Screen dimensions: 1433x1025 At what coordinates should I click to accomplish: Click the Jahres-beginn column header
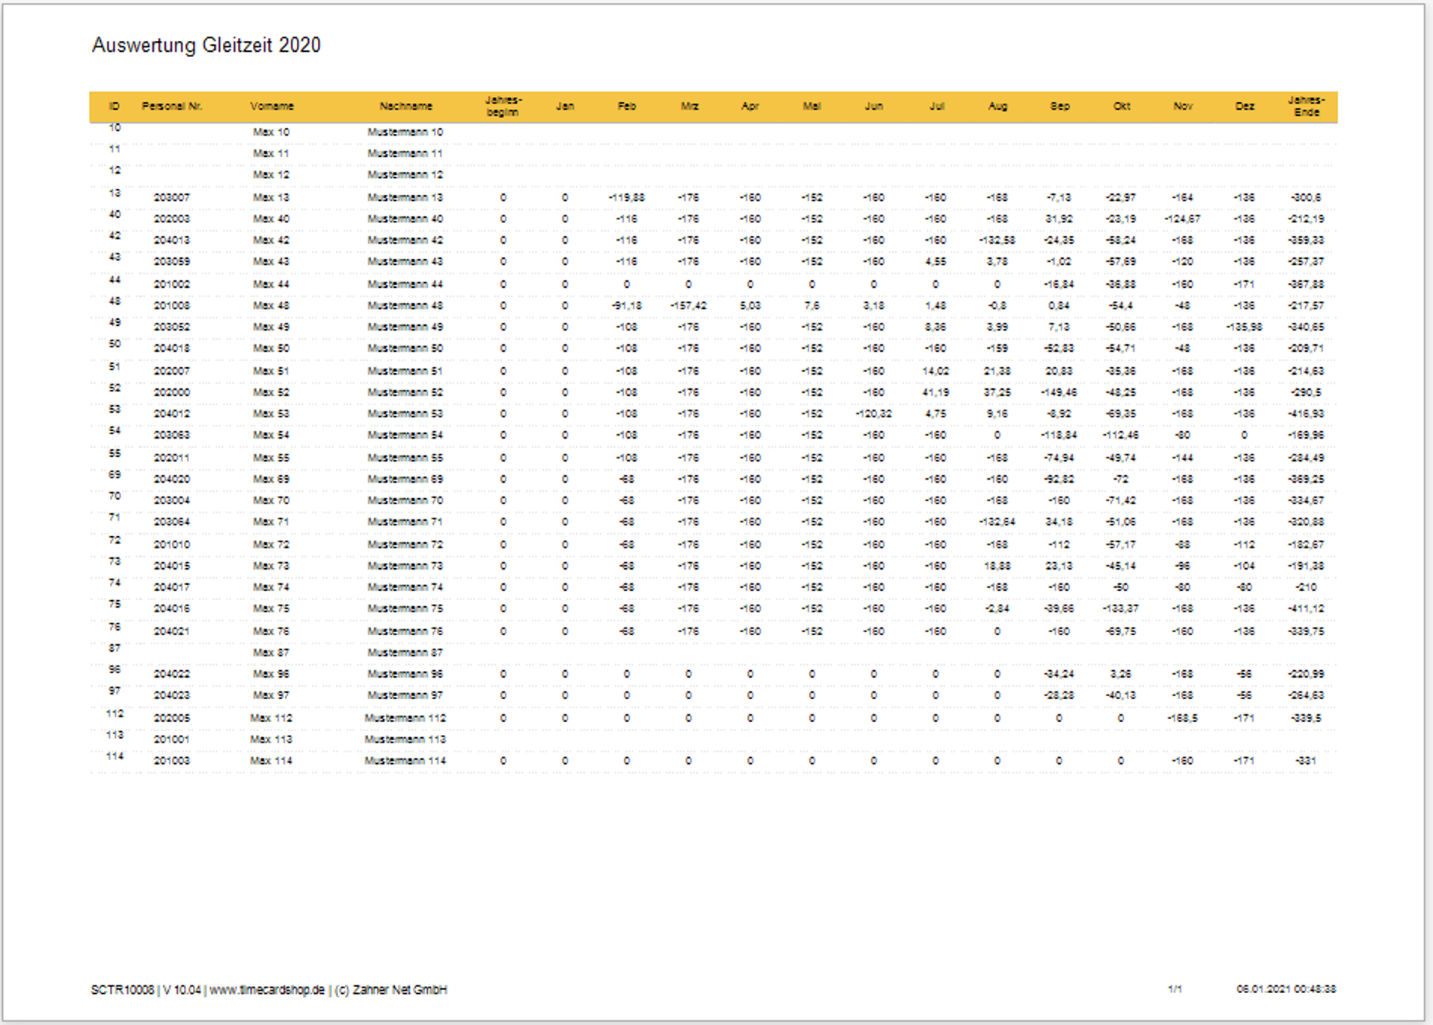(503, 106)
